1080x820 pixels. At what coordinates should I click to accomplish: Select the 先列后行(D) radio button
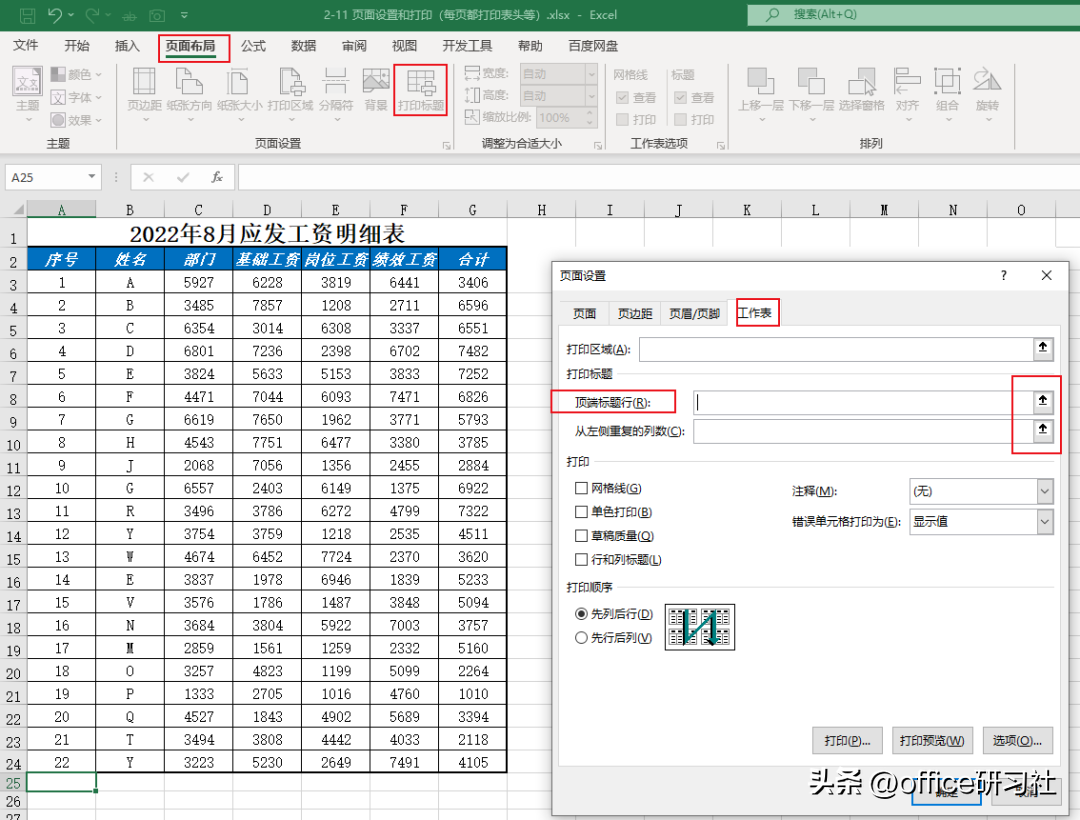coord(581,613)
